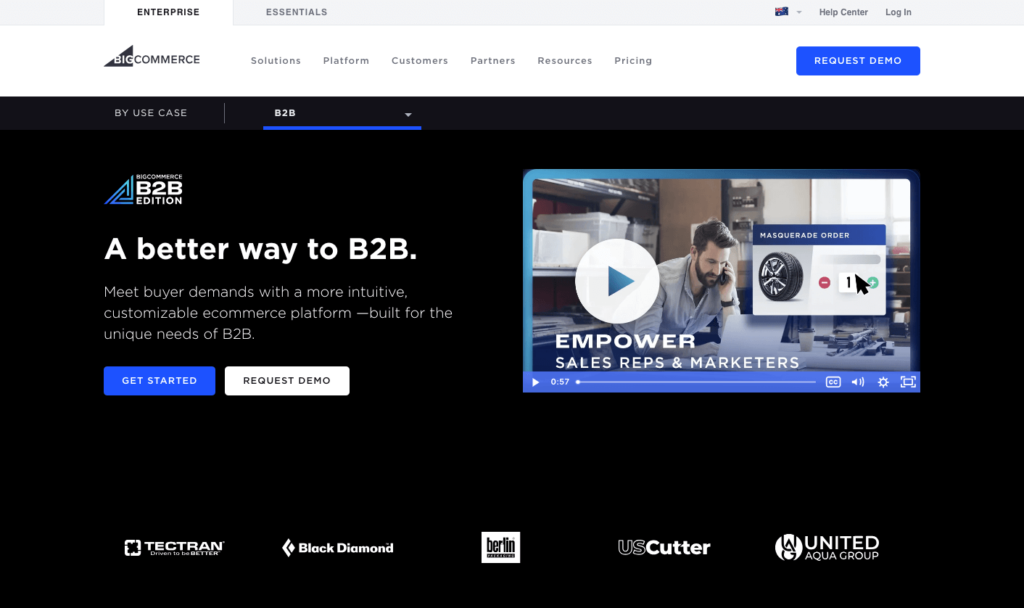The height and width of the screenshot is (608, 1024).
Task: Click the United Aqua Group logo
Action: click(x=827, y=547)
